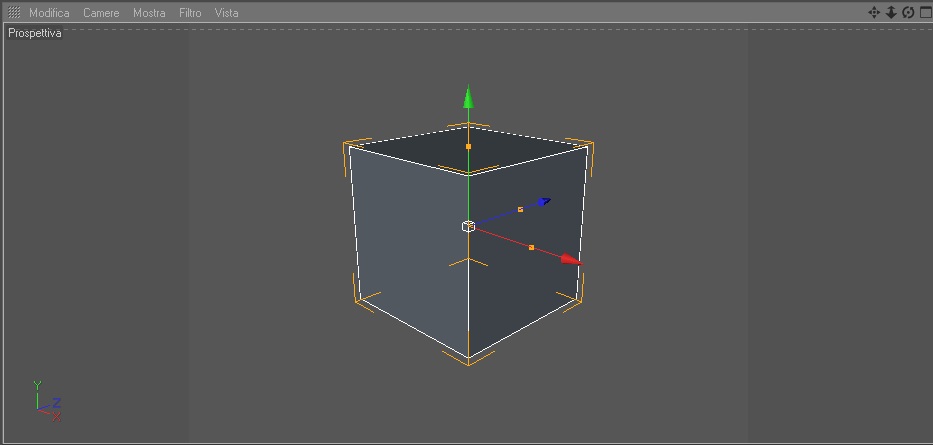The height and width of the screenshot is (445, 933).
Task: Open the Camere menu
Action: pos(101,12)
